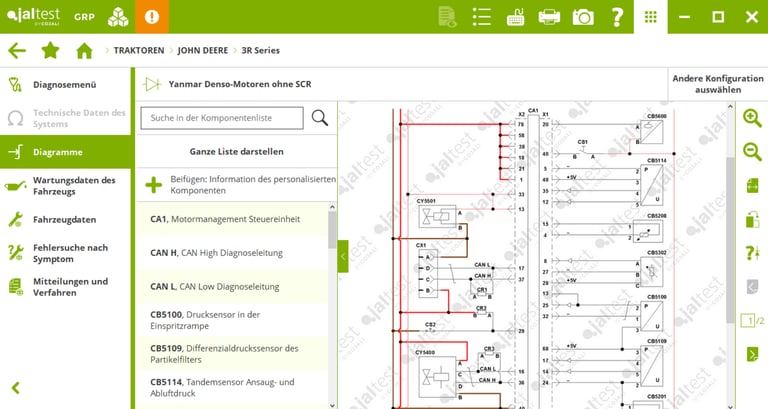The height and width of the screenshot is (409, 768).
Task: Click Ganze Liste darstellen
Action: pos(237,151)
